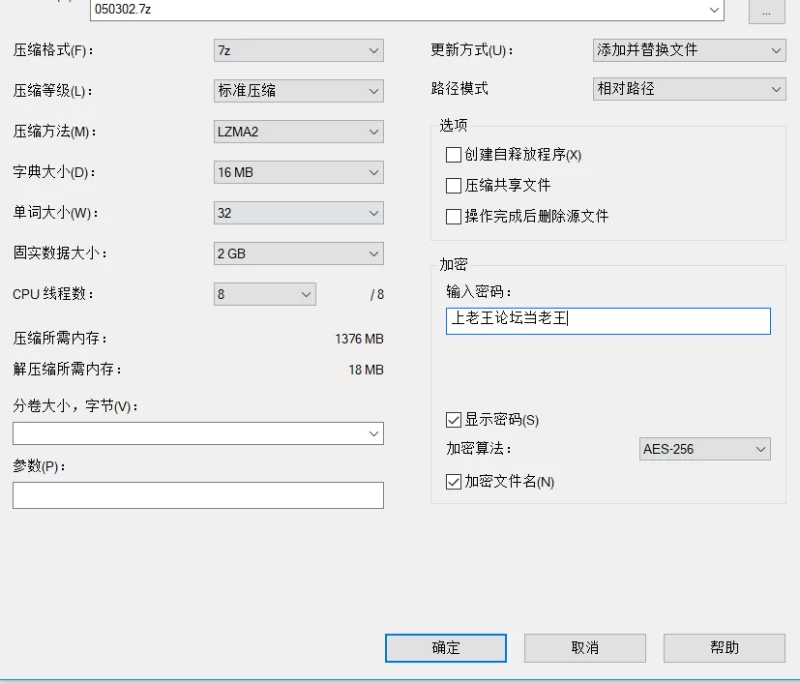Click the 输入密码 password field

click(608, 321)
